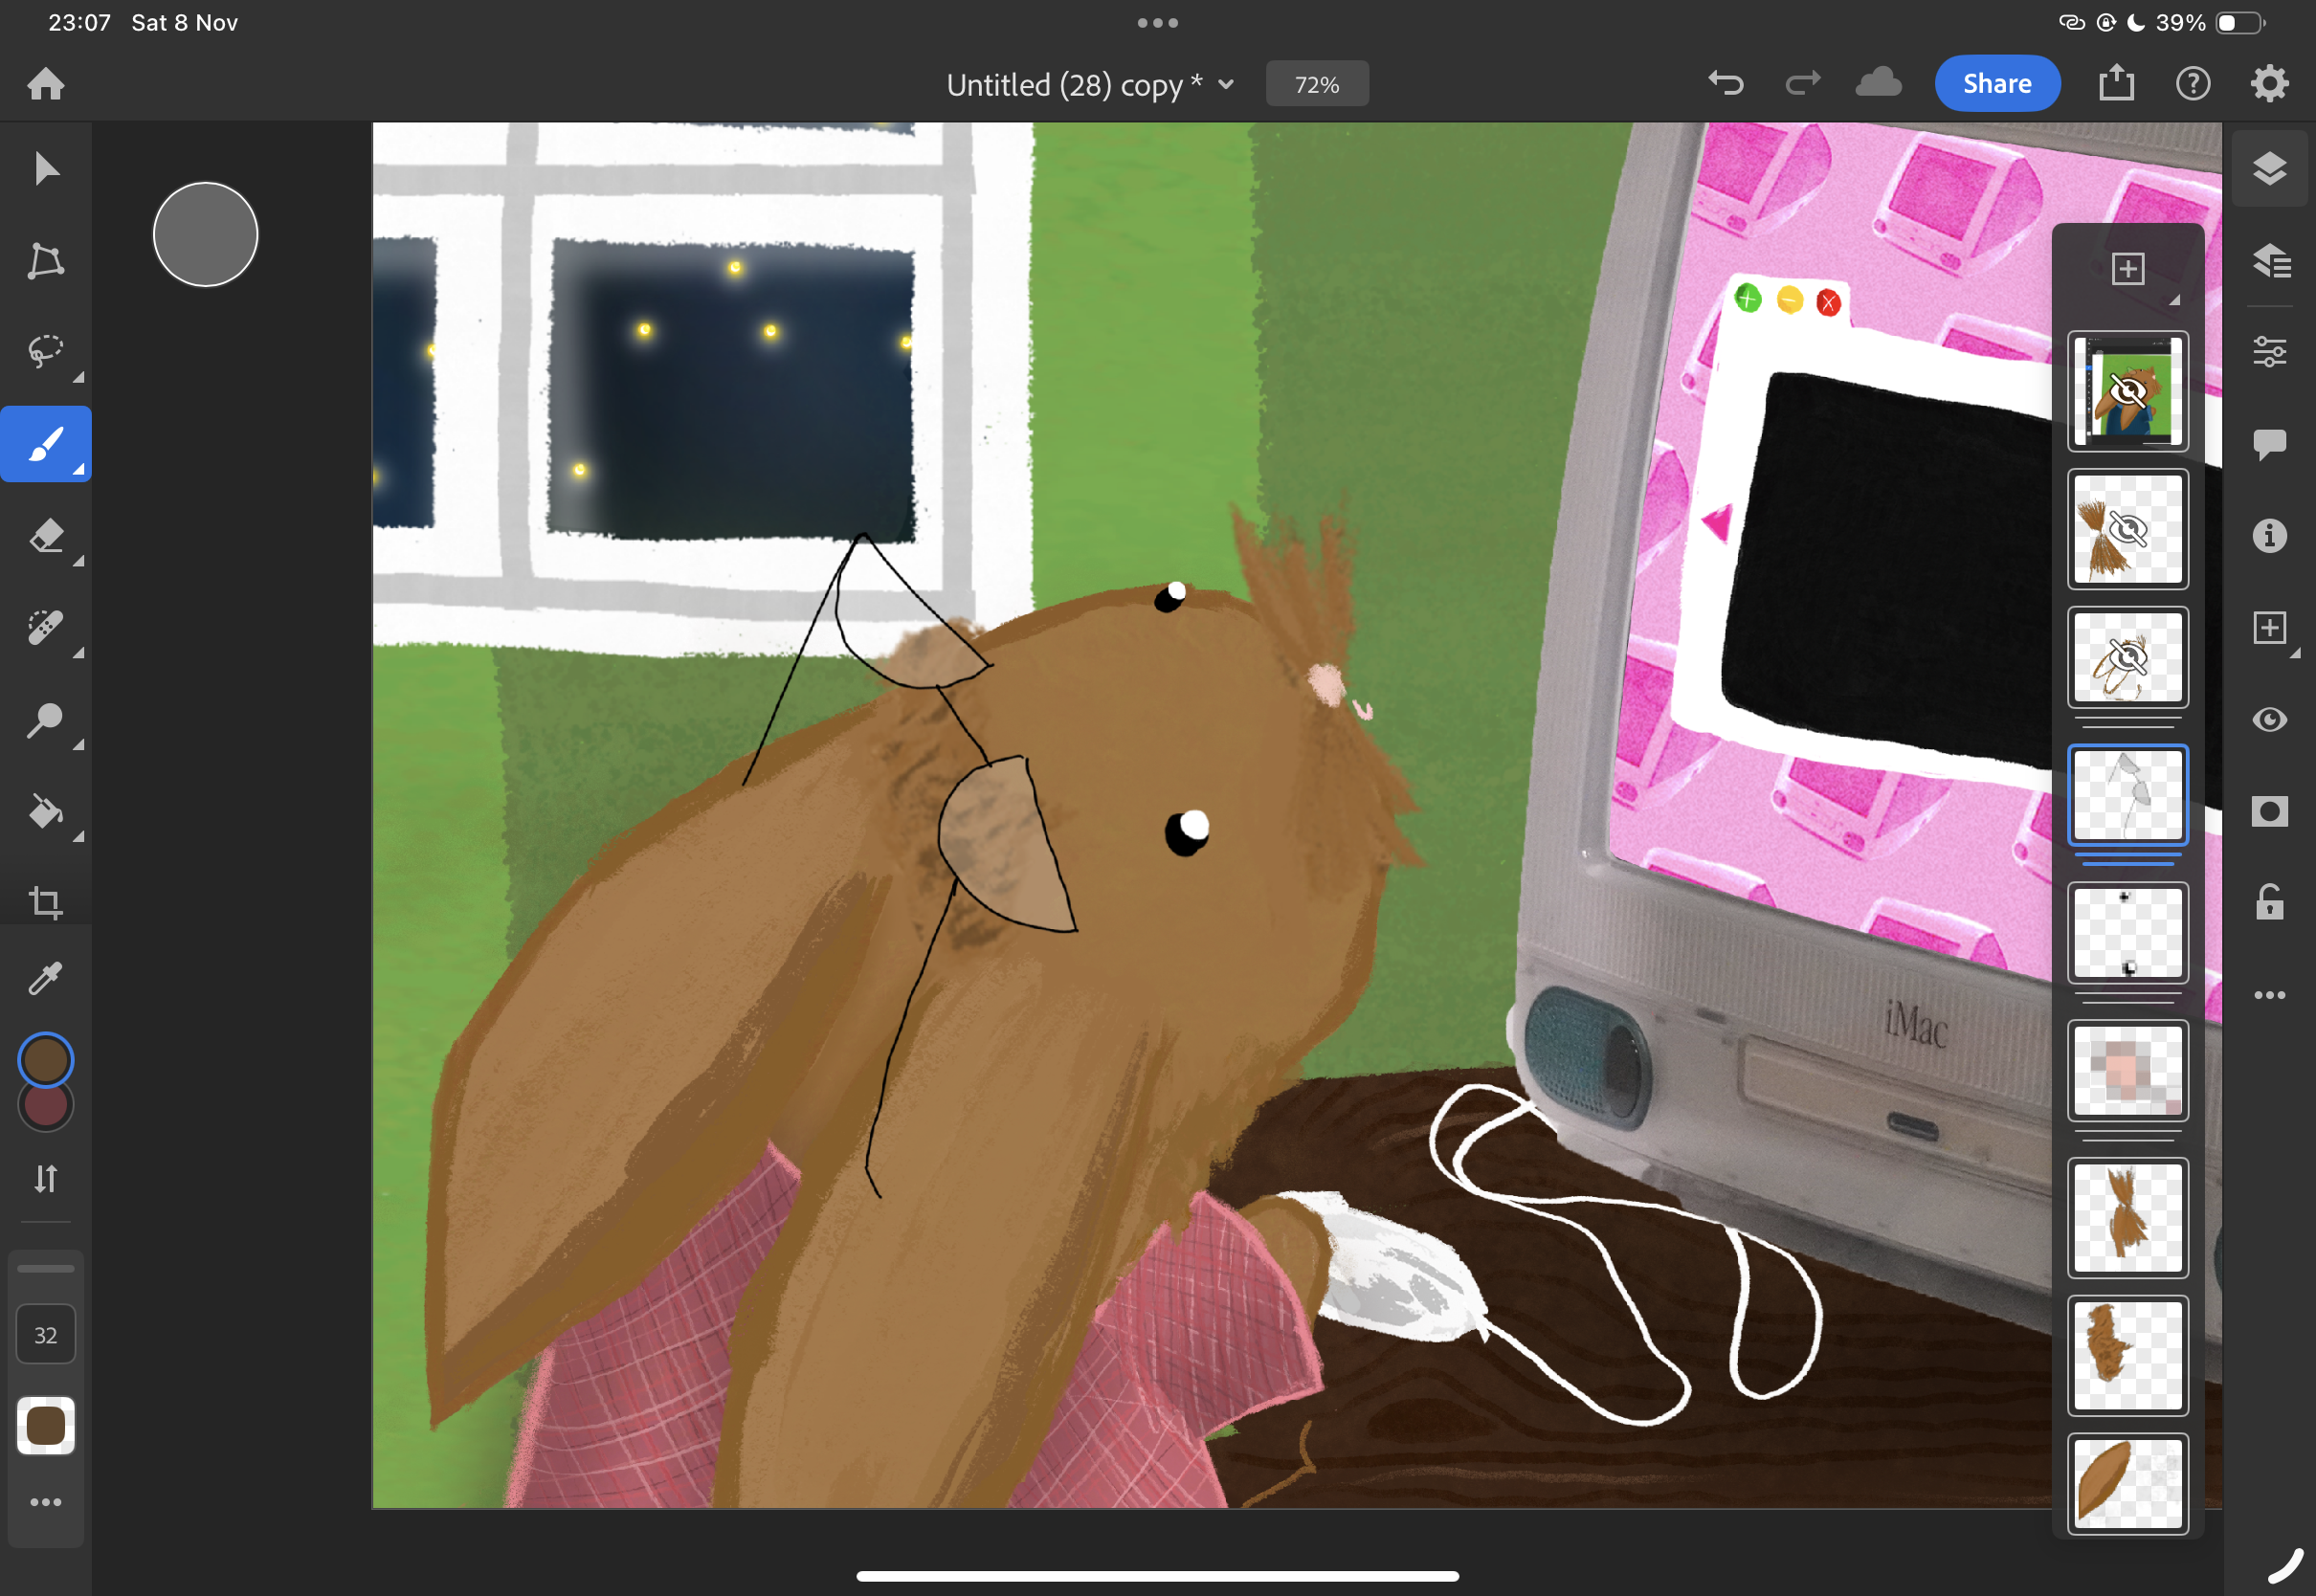Open the Layer properties sliders panel
Image resolution: width=2316 pixels, height=1596 pixels.
(x=2269, y=352)
